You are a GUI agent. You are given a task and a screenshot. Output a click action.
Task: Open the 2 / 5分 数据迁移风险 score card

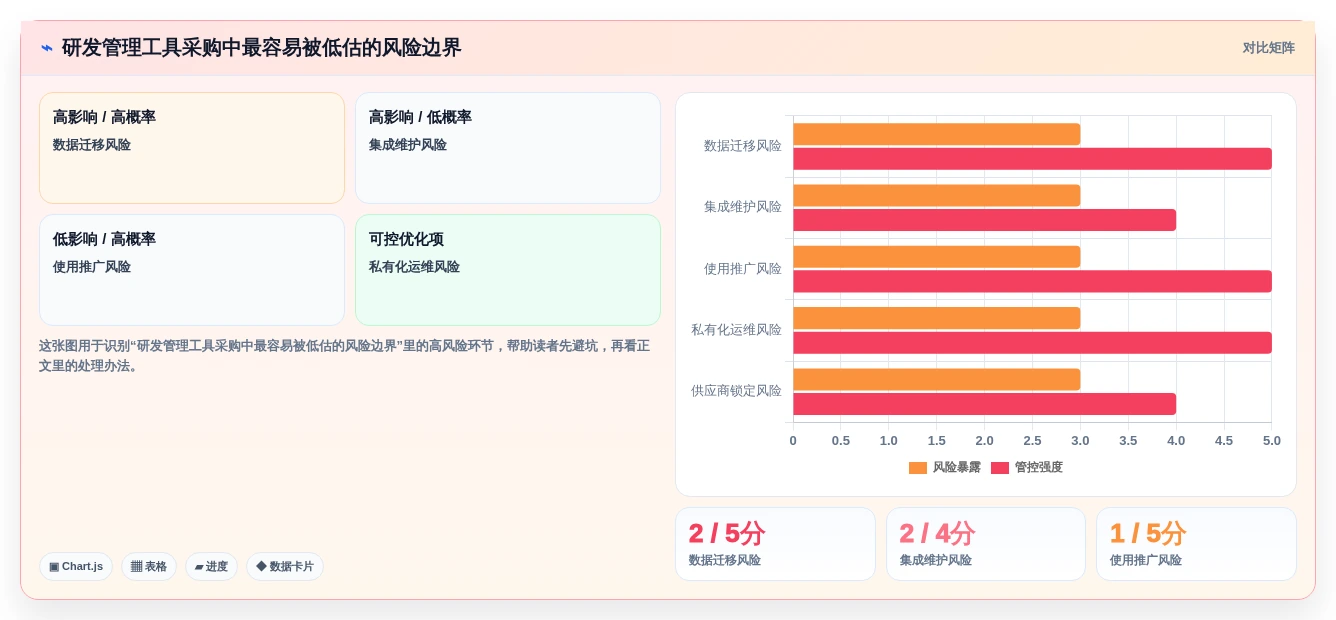coord(775,544)
